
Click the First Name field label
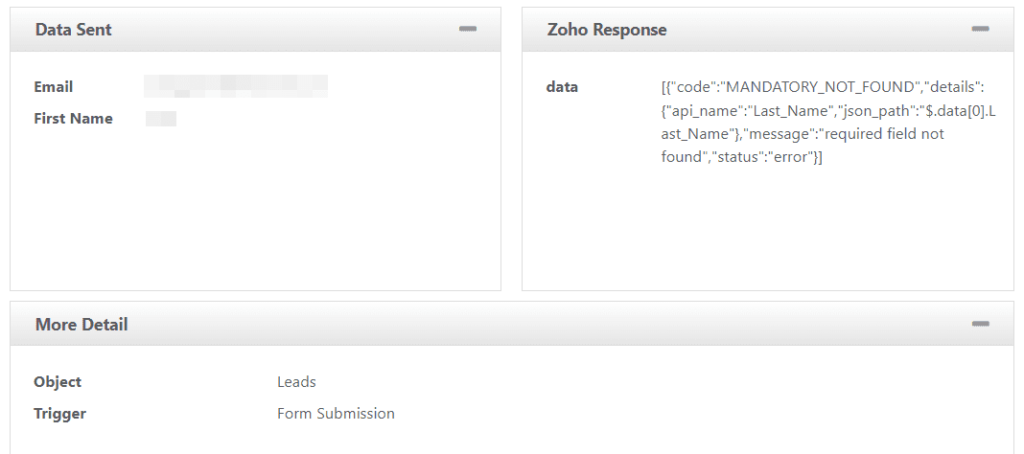pyautogui.click(x=73, y=119)
